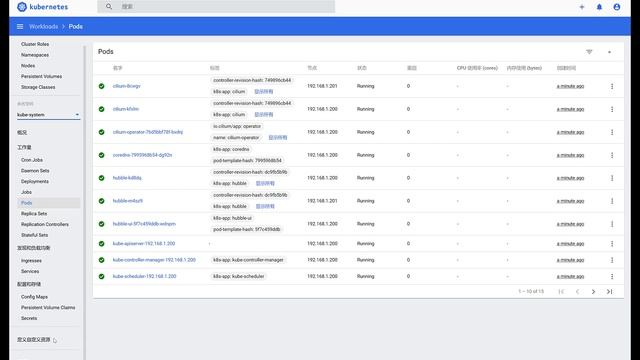Open actions menu for second cilium pod row

pos(612,109)
